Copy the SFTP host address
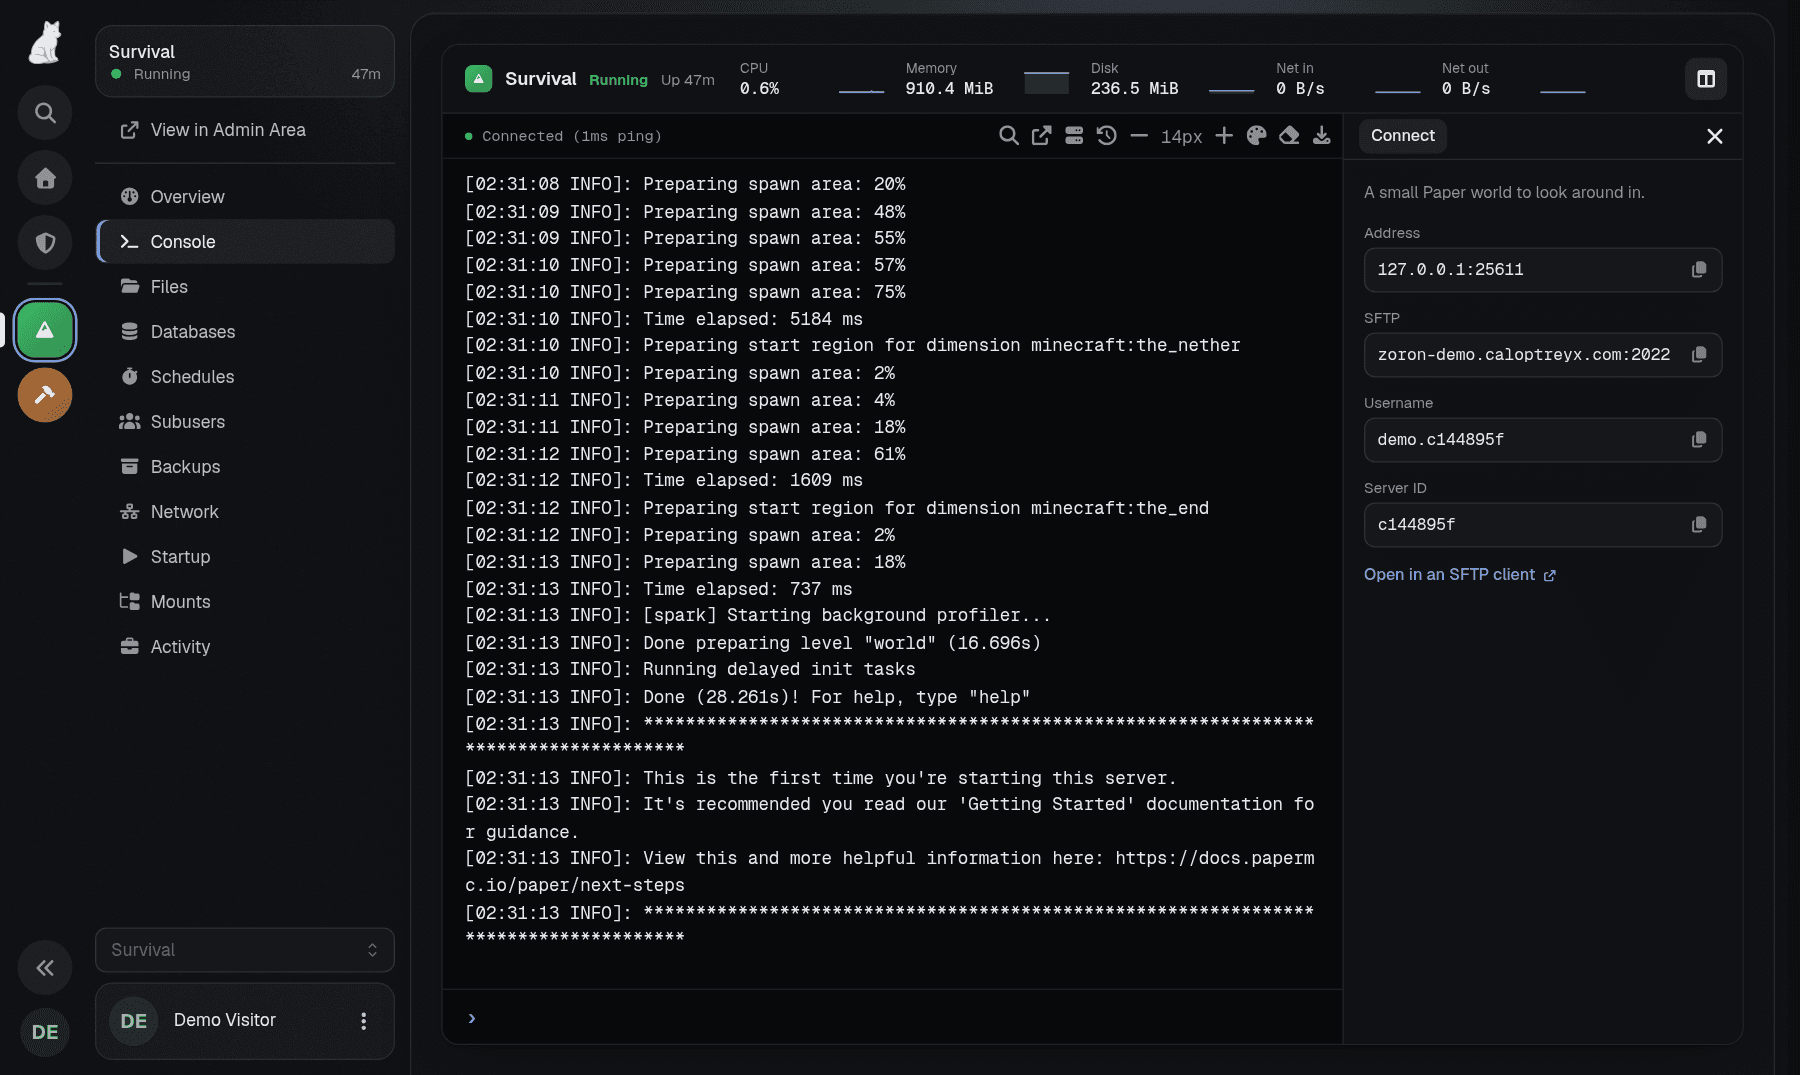The image size is (1800, 1075). pos(1699,355)
